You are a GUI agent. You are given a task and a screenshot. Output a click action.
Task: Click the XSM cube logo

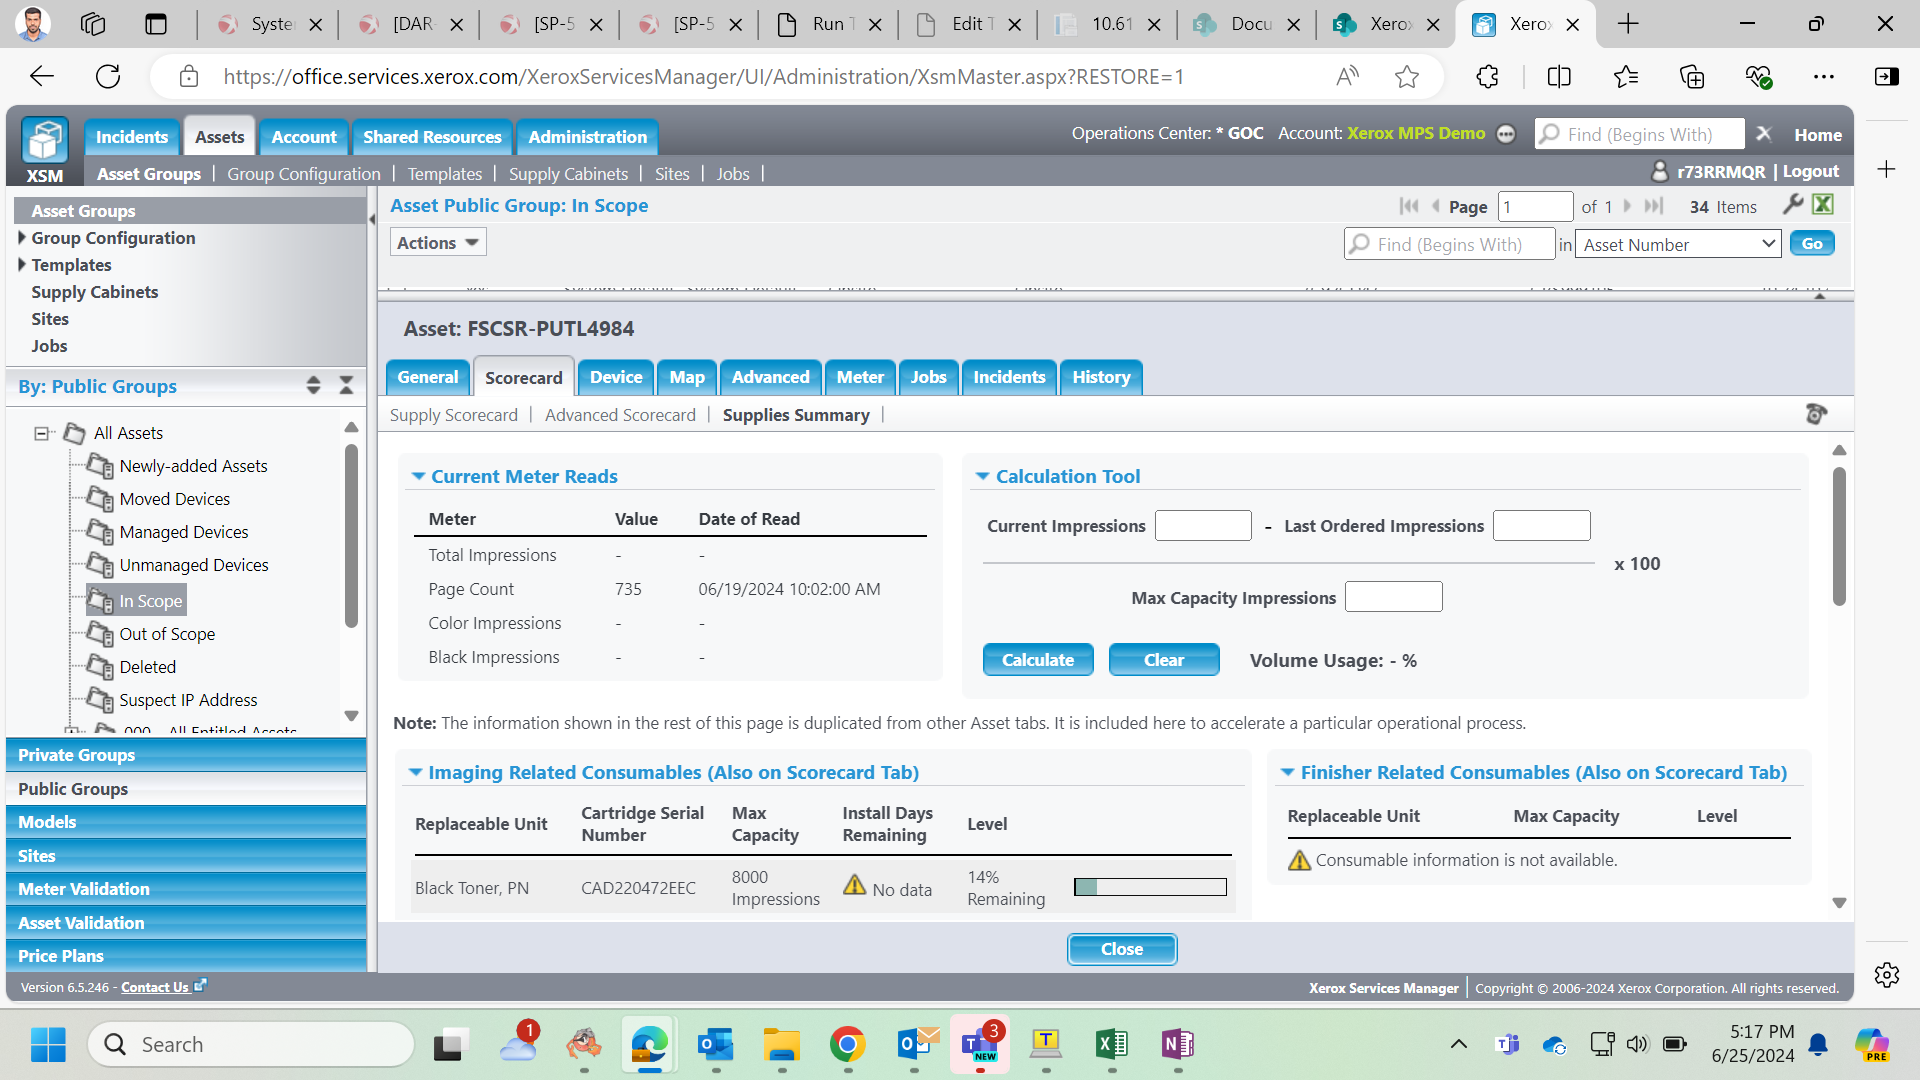[45, 140]
